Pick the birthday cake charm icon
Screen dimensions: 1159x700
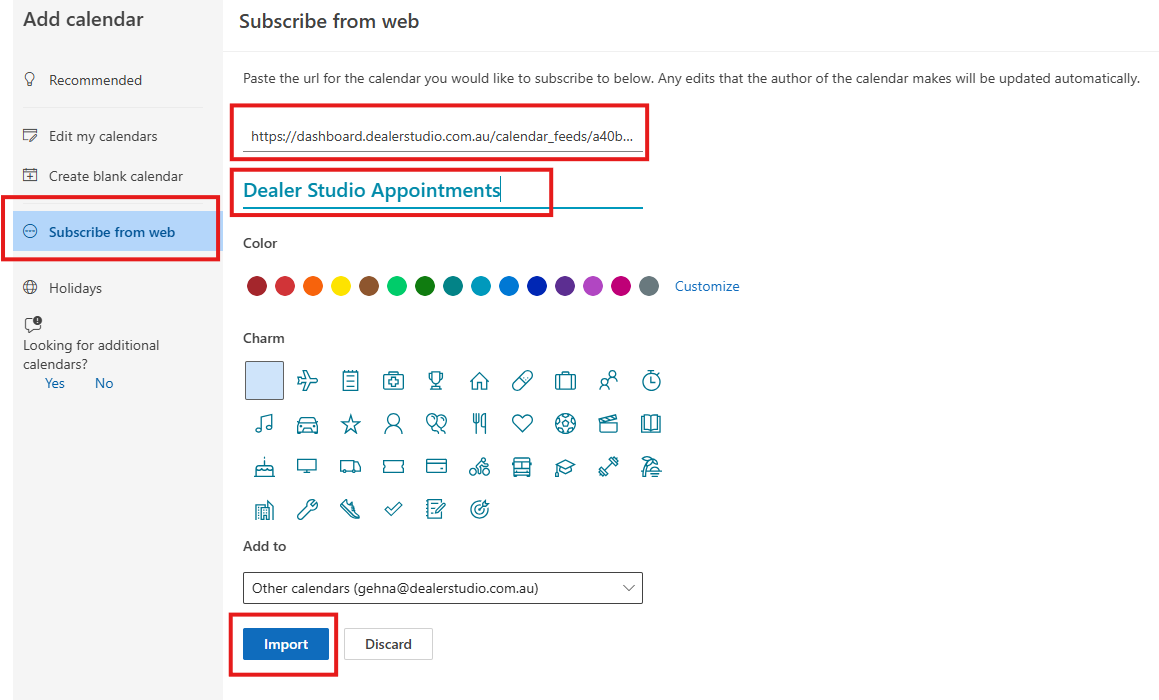(x=264, y=467)
